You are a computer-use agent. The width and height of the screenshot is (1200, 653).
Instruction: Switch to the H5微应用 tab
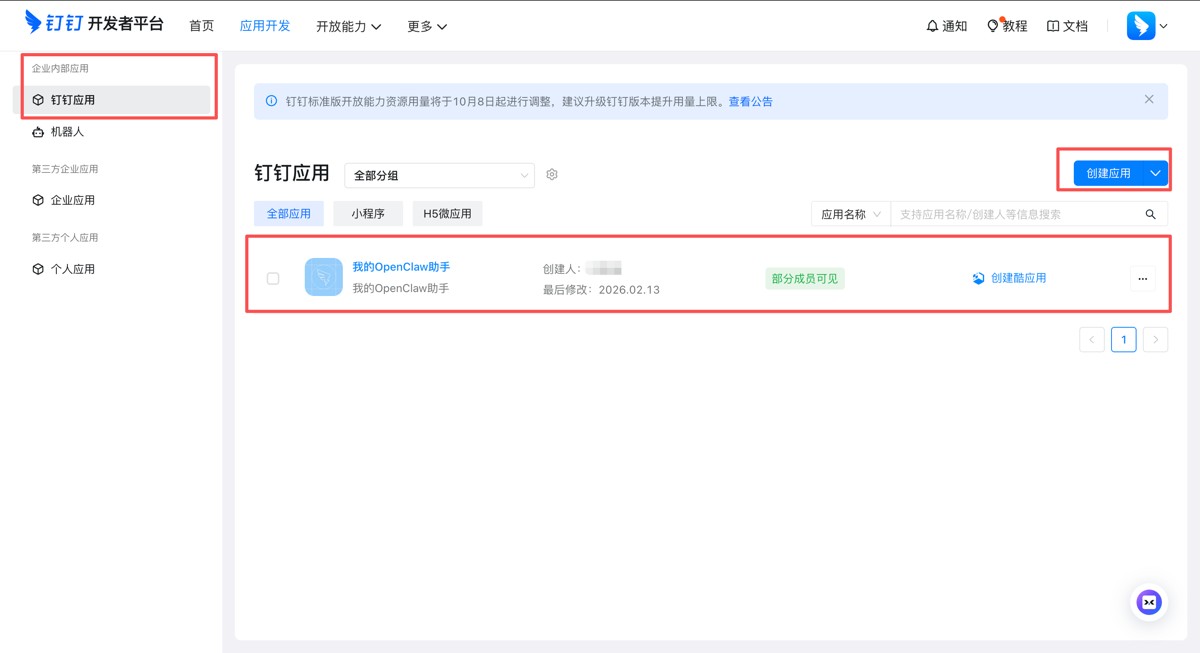[x=447, y=213]
